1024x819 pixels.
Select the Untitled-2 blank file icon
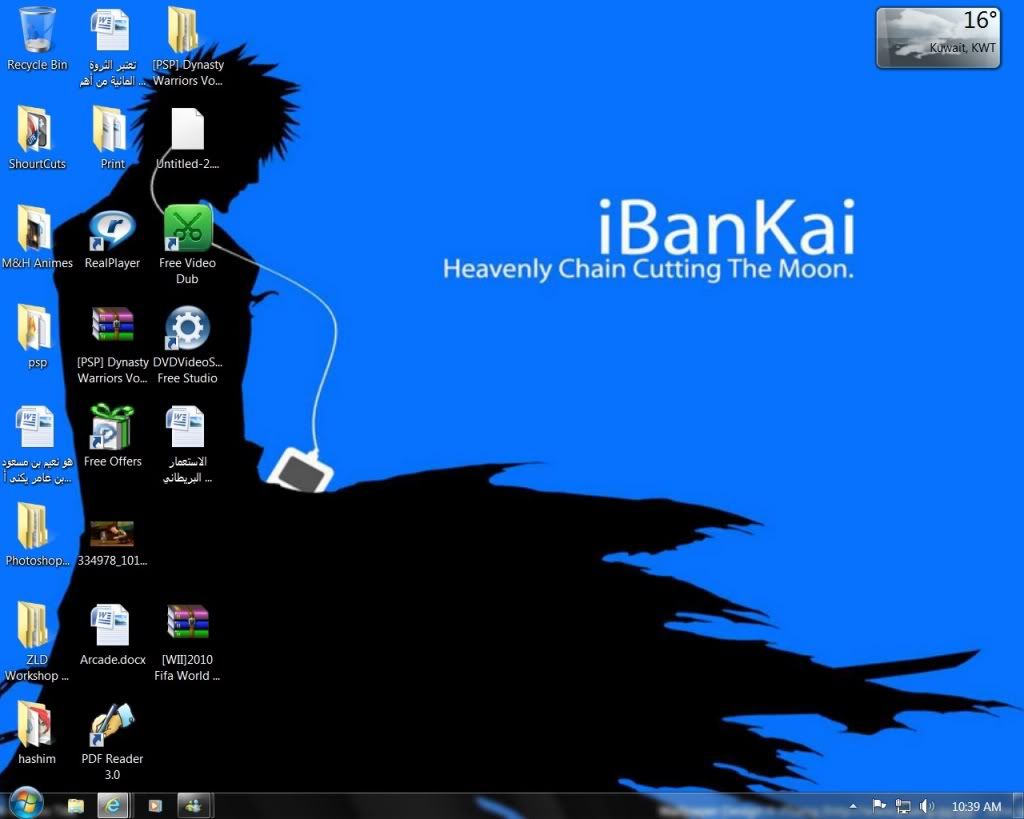(x=187, y=130)
